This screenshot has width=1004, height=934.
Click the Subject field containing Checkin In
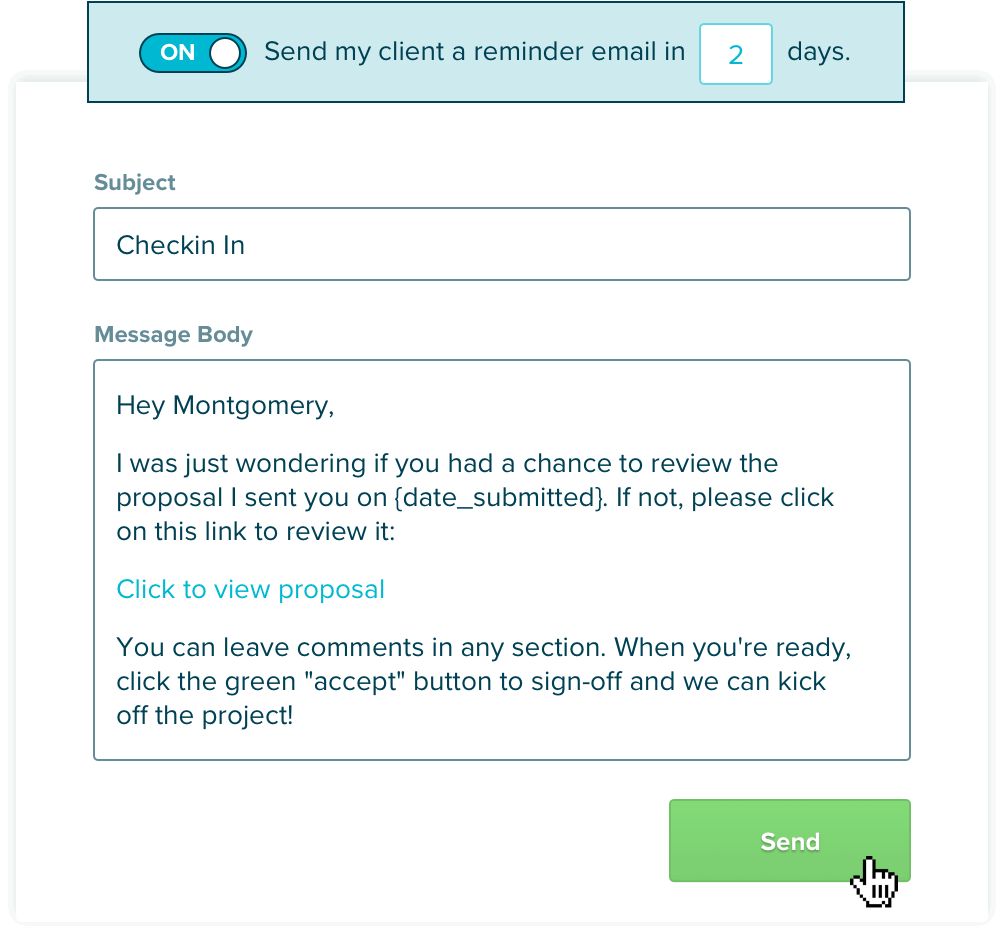coord(502,244)
